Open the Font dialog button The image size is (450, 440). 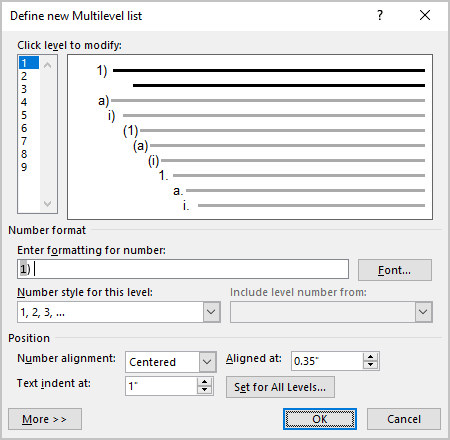(395, 270)
